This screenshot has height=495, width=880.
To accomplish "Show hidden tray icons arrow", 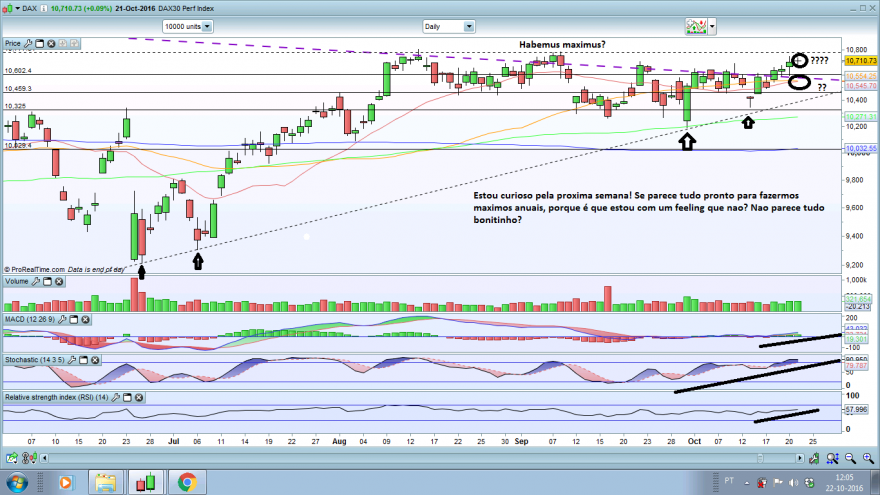I will [746, 483].
